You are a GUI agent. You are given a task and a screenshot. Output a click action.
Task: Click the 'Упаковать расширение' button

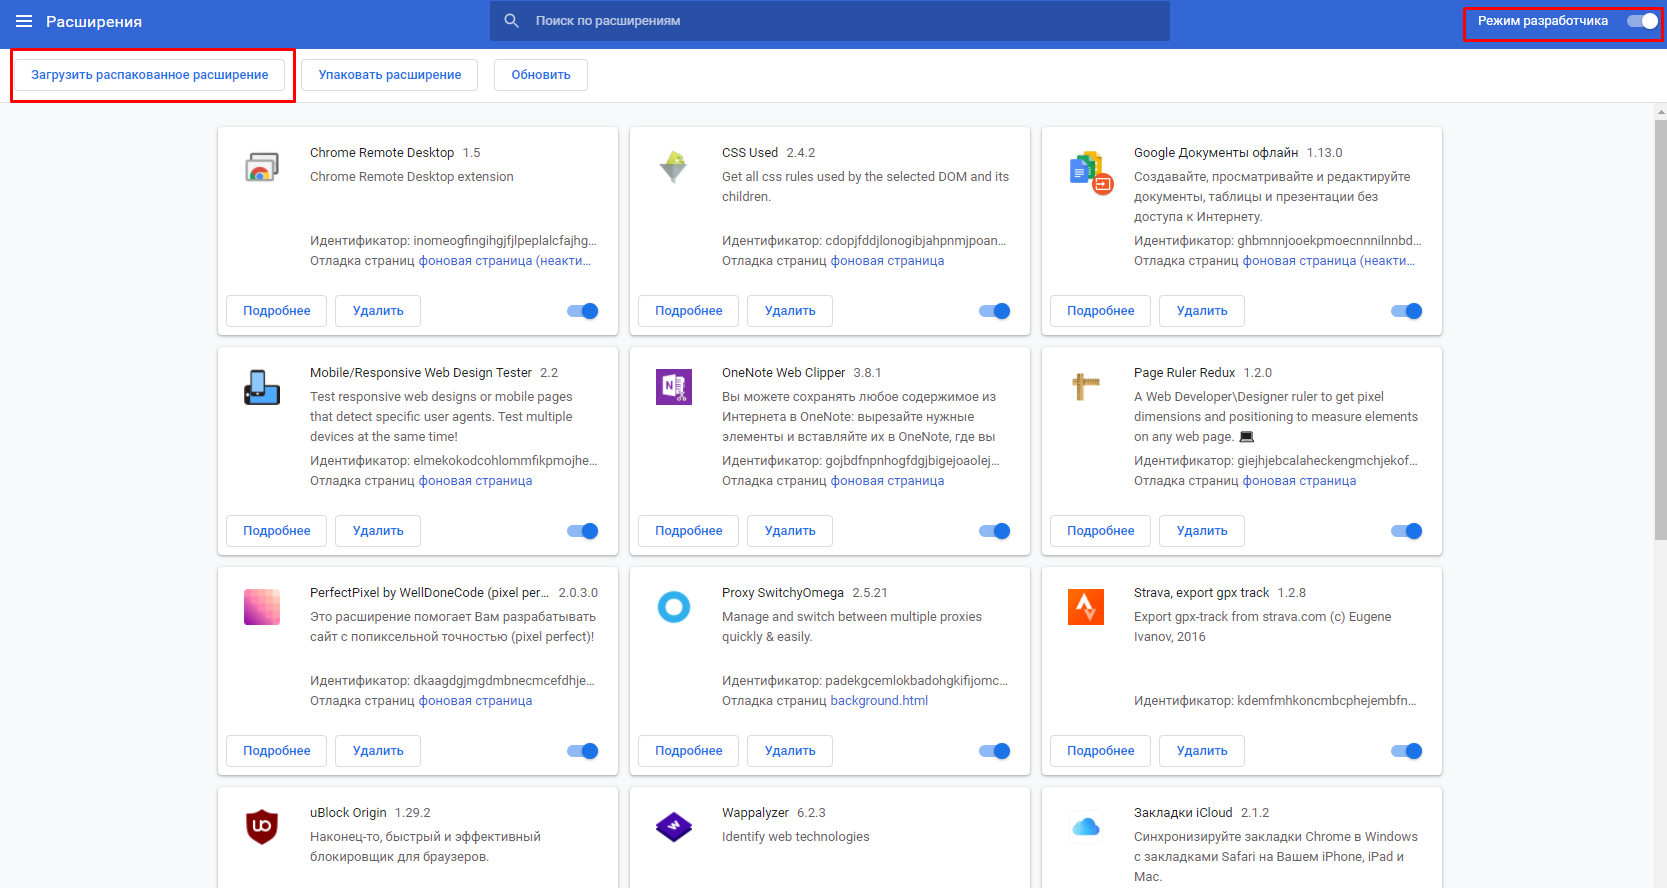point(390,75)
